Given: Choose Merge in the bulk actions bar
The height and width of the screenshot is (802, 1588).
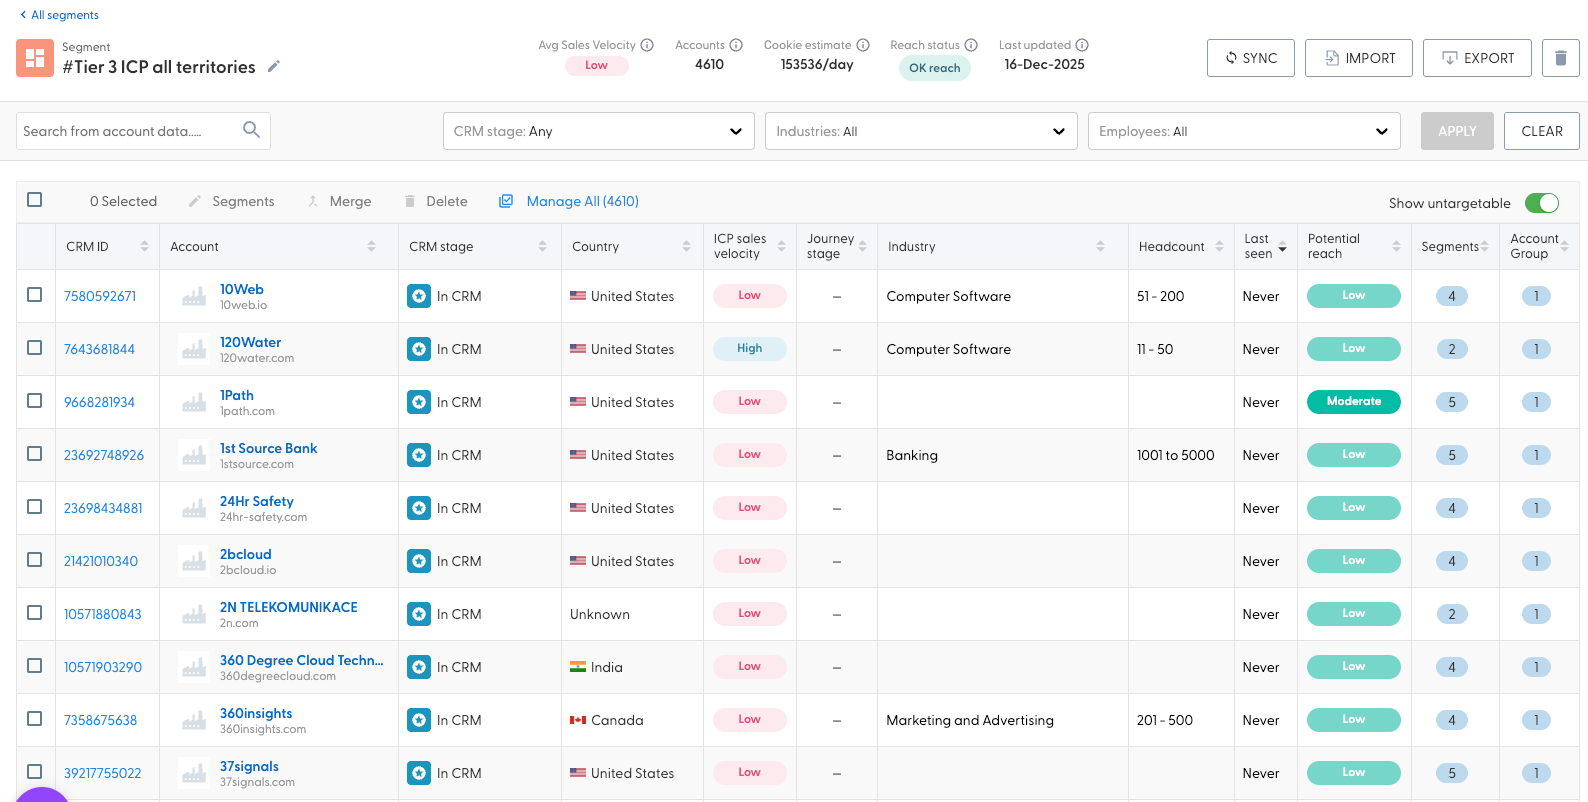Looking at the screenshot, I should click(x=339, y=202).
